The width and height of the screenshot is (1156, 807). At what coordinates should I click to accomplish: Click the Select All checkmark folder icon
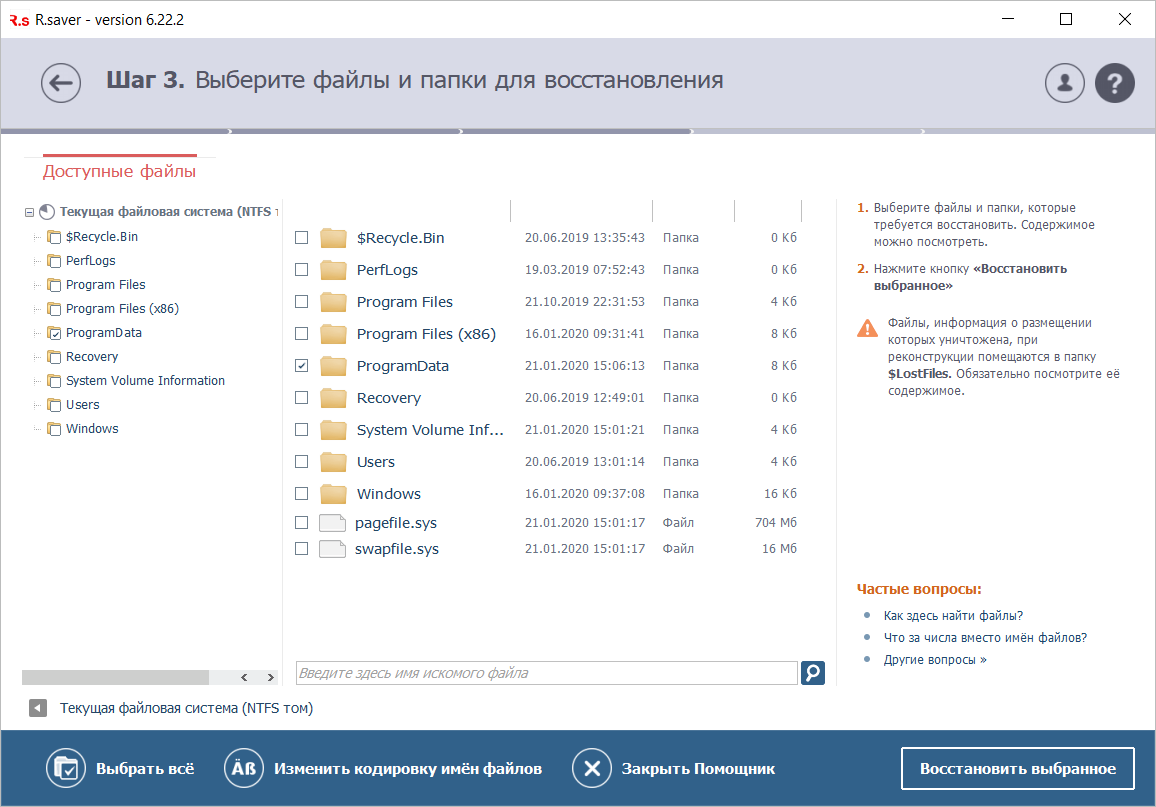[x=66, y=768]
